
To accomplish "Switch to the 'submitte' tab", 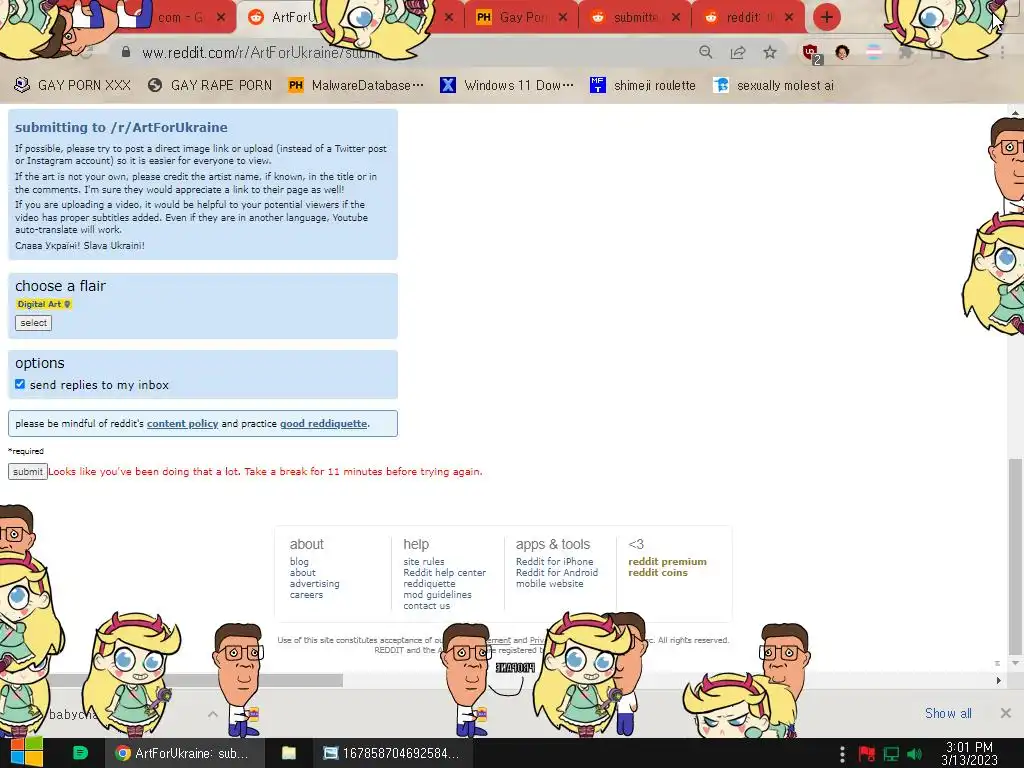I will click(x=633, y=17).
